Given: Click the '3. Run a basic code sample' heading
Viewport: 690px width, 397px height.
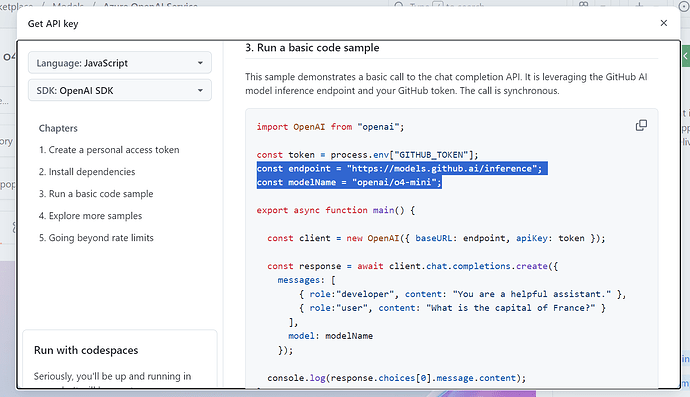Looking at the screenshot, I should coord(312,48).
